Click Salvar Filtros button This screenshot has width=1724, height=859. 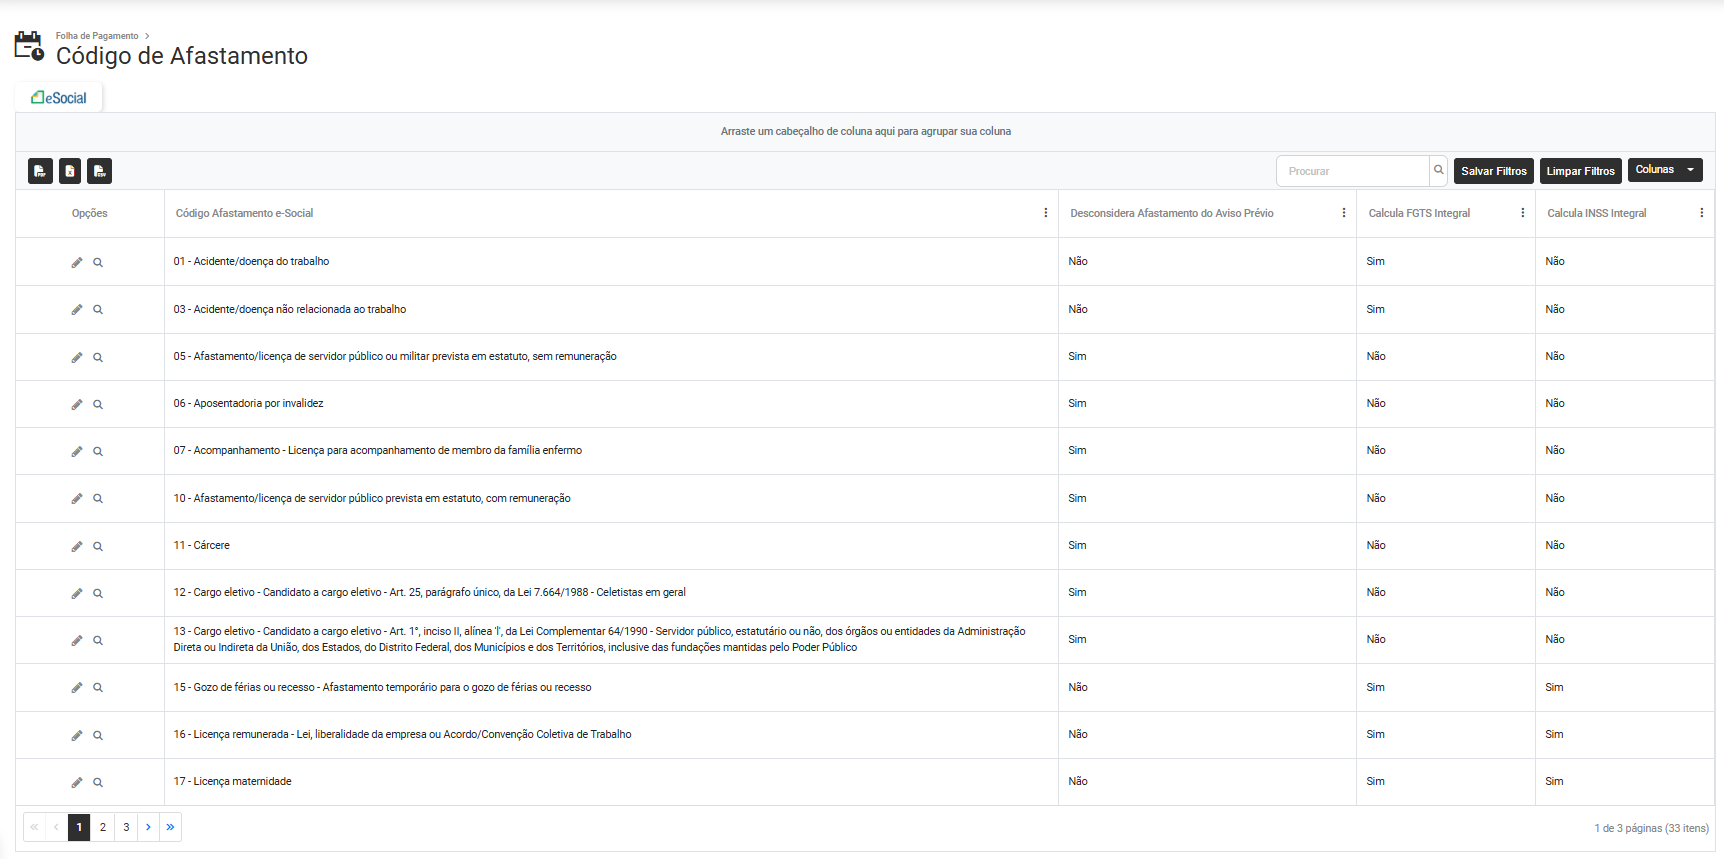pyautogui.click(x=1493, y=171)
